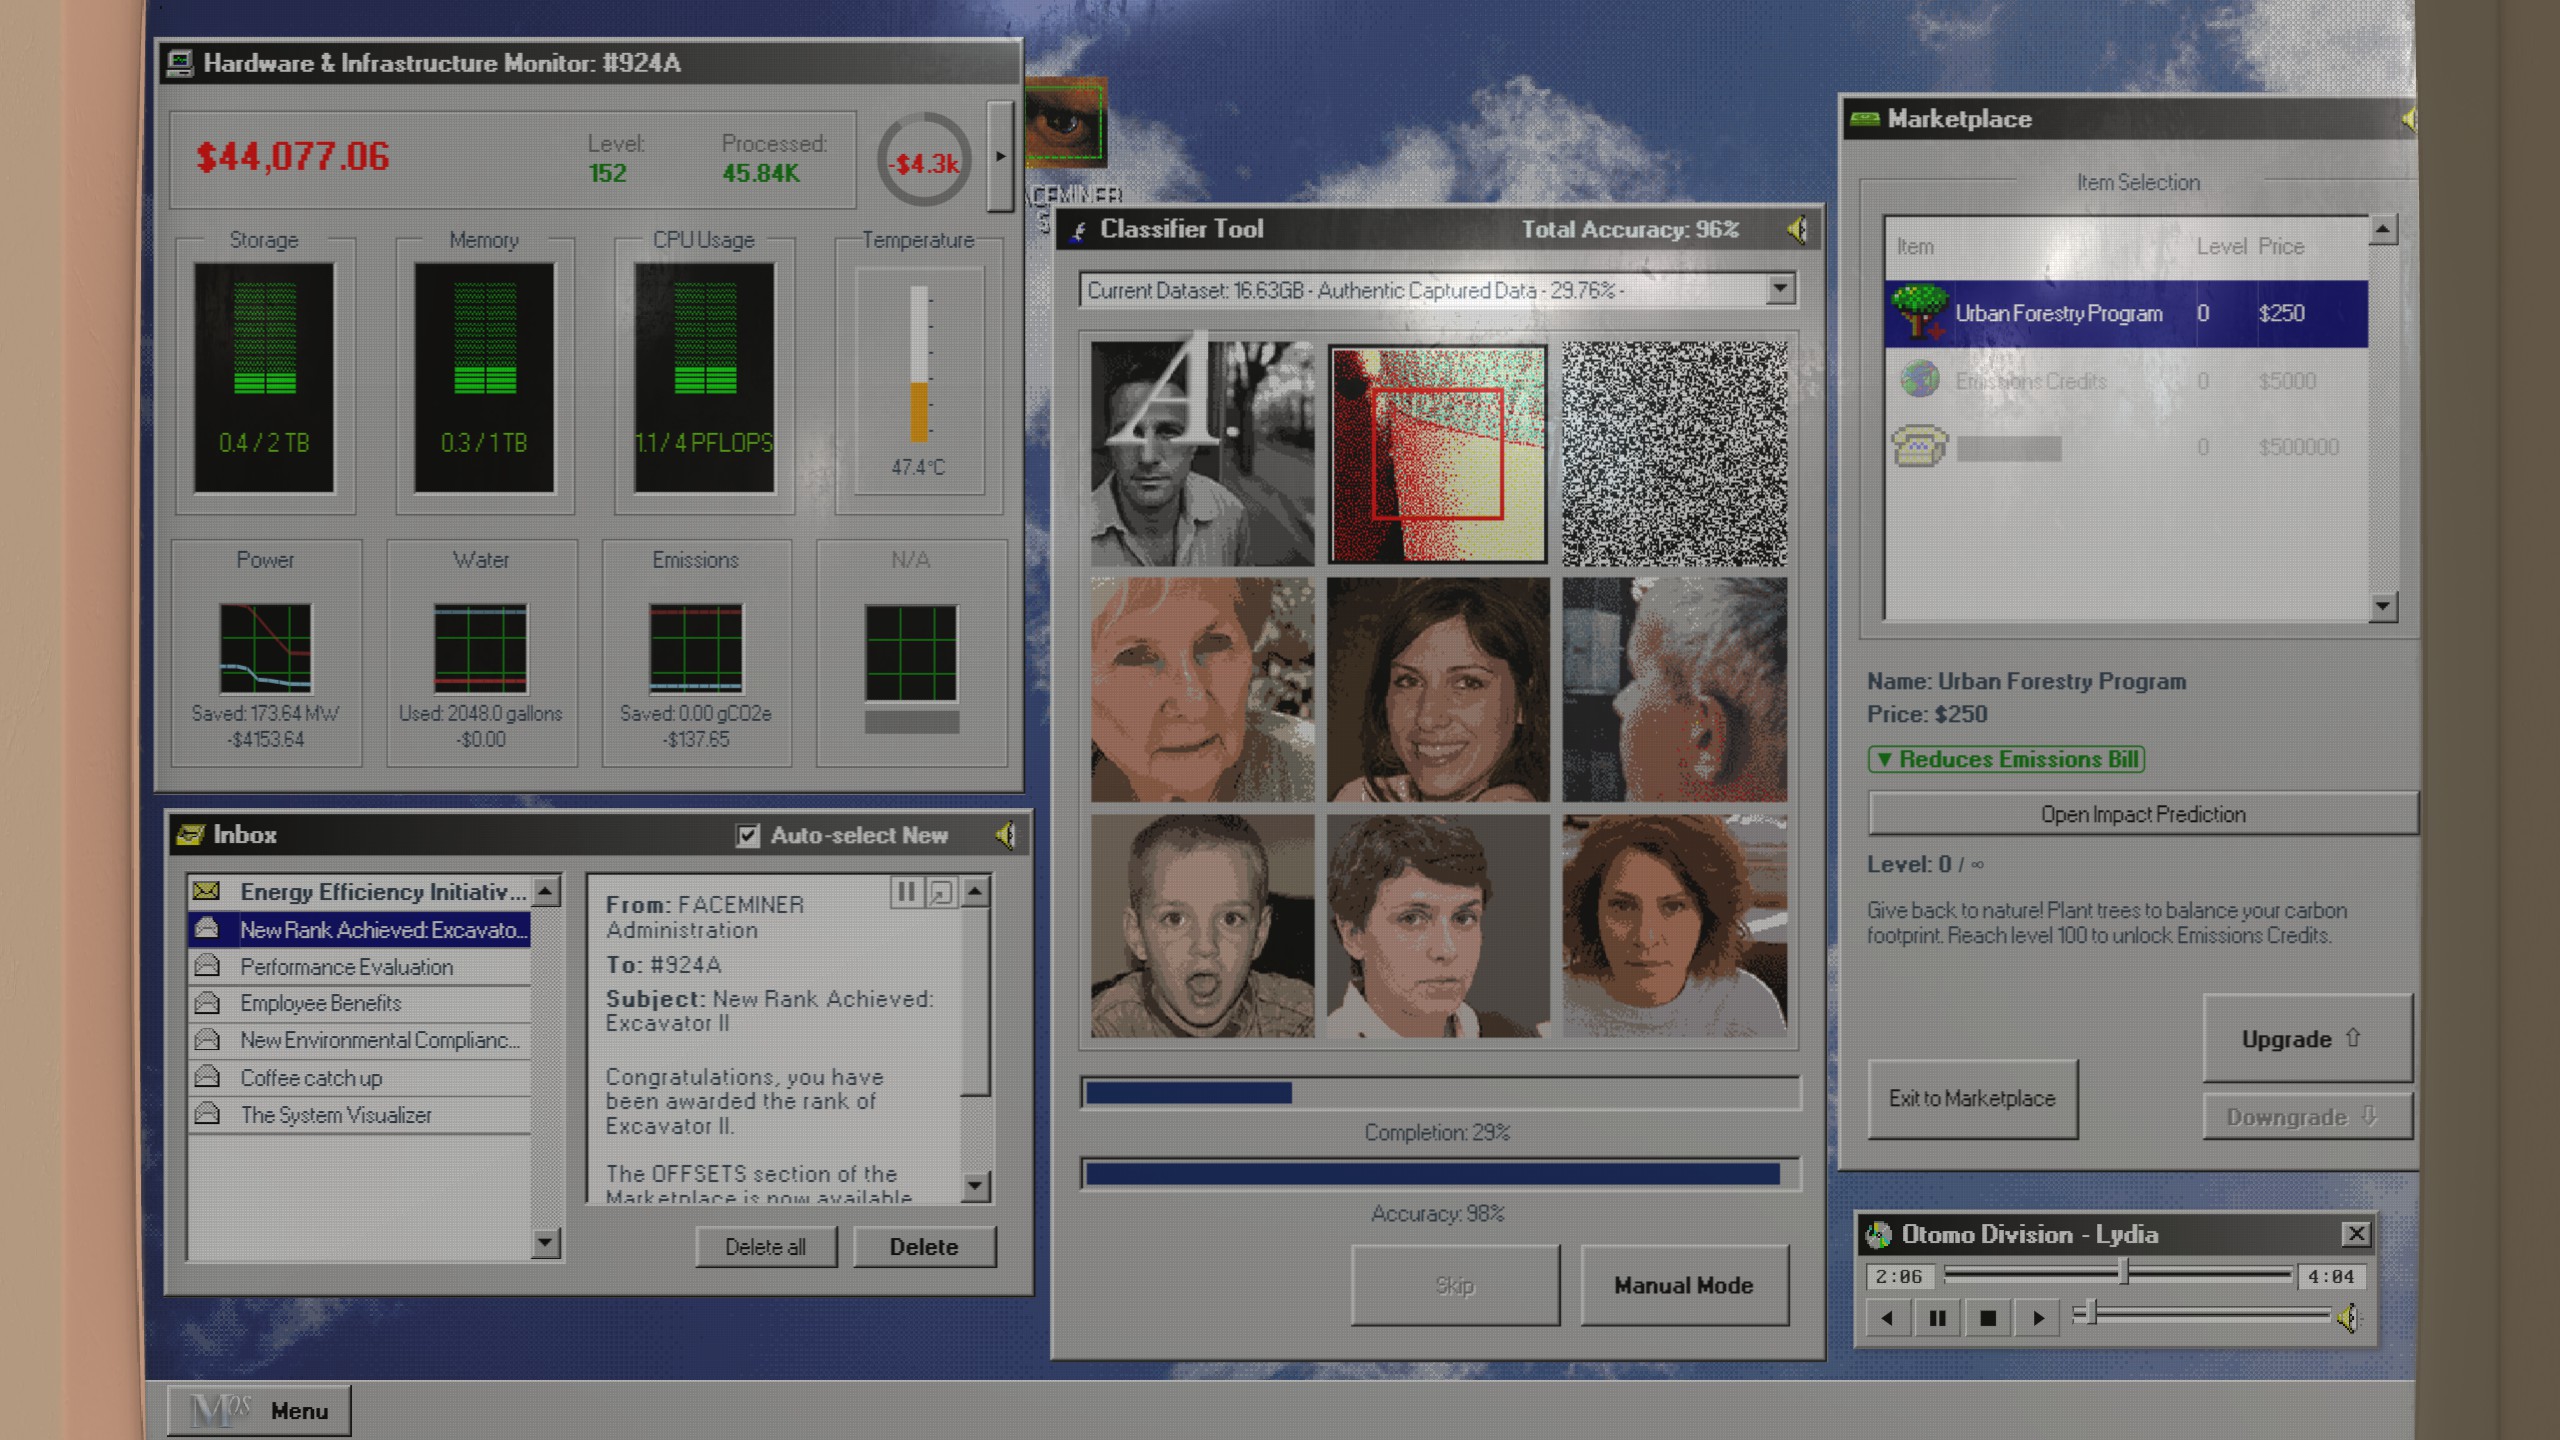Click the music player volume speaker icon

tap(2348, 1318)
